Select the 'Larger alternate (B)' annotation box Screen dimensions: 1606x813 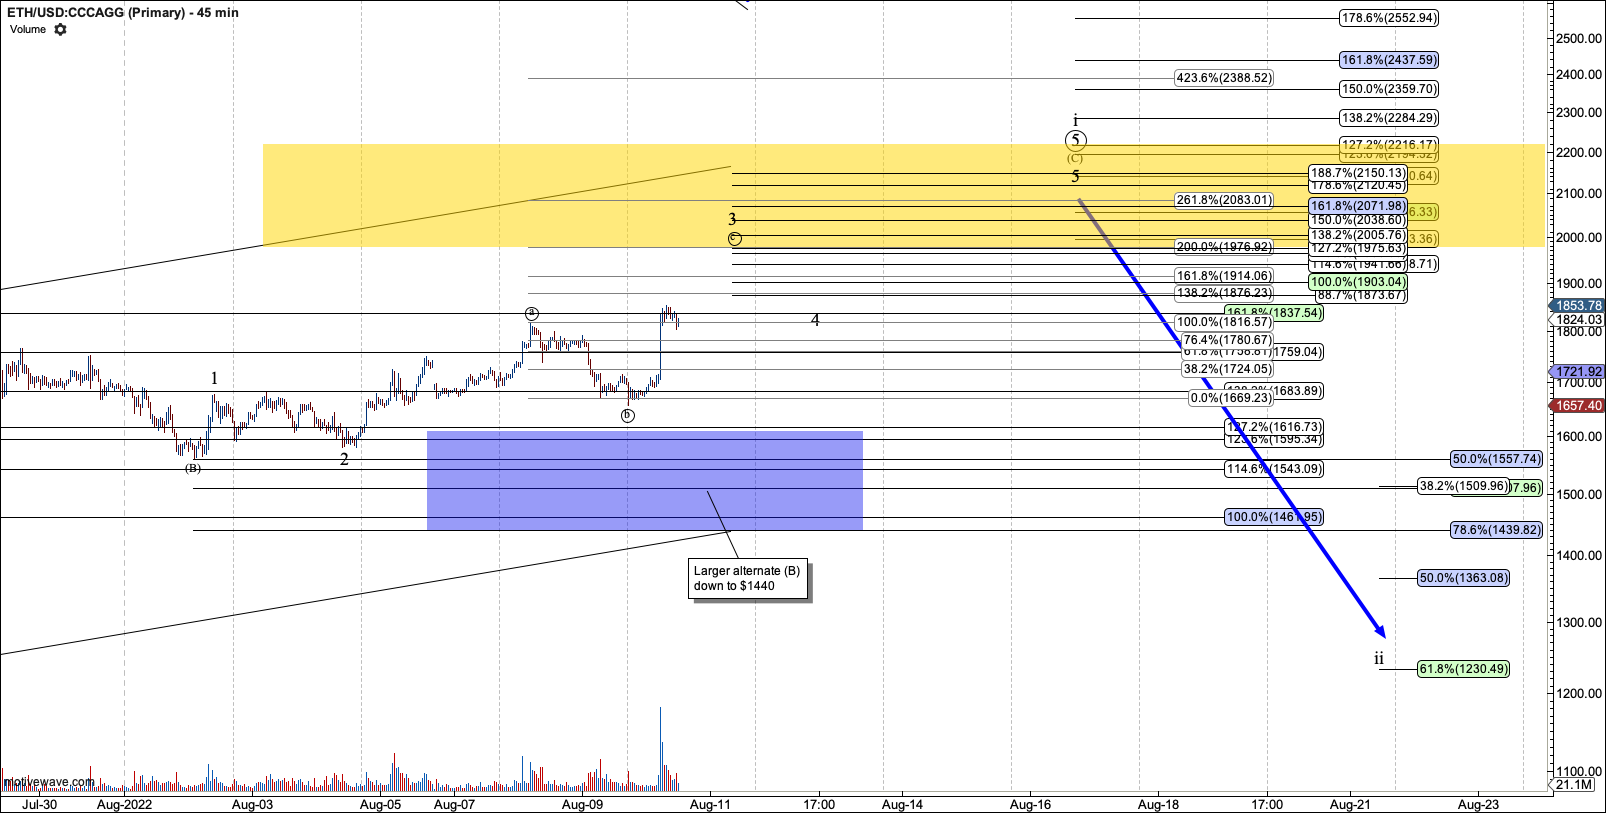tap(749, 579)
